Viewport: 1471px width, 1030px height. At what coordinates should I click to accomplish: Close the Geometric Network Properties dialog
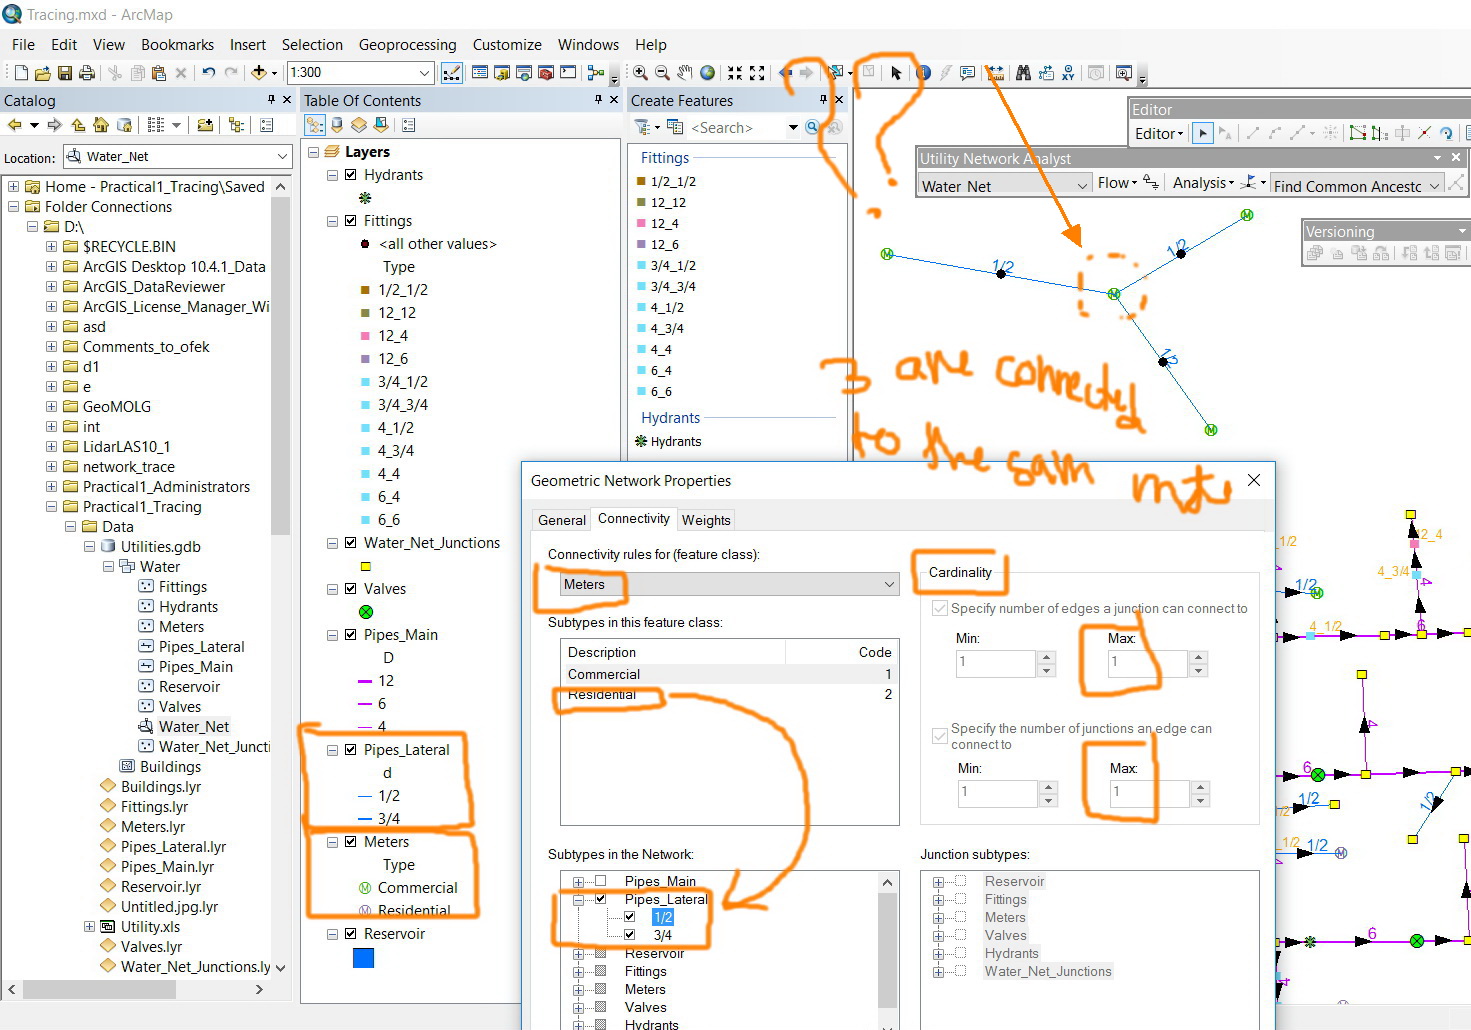[1254, 481]
